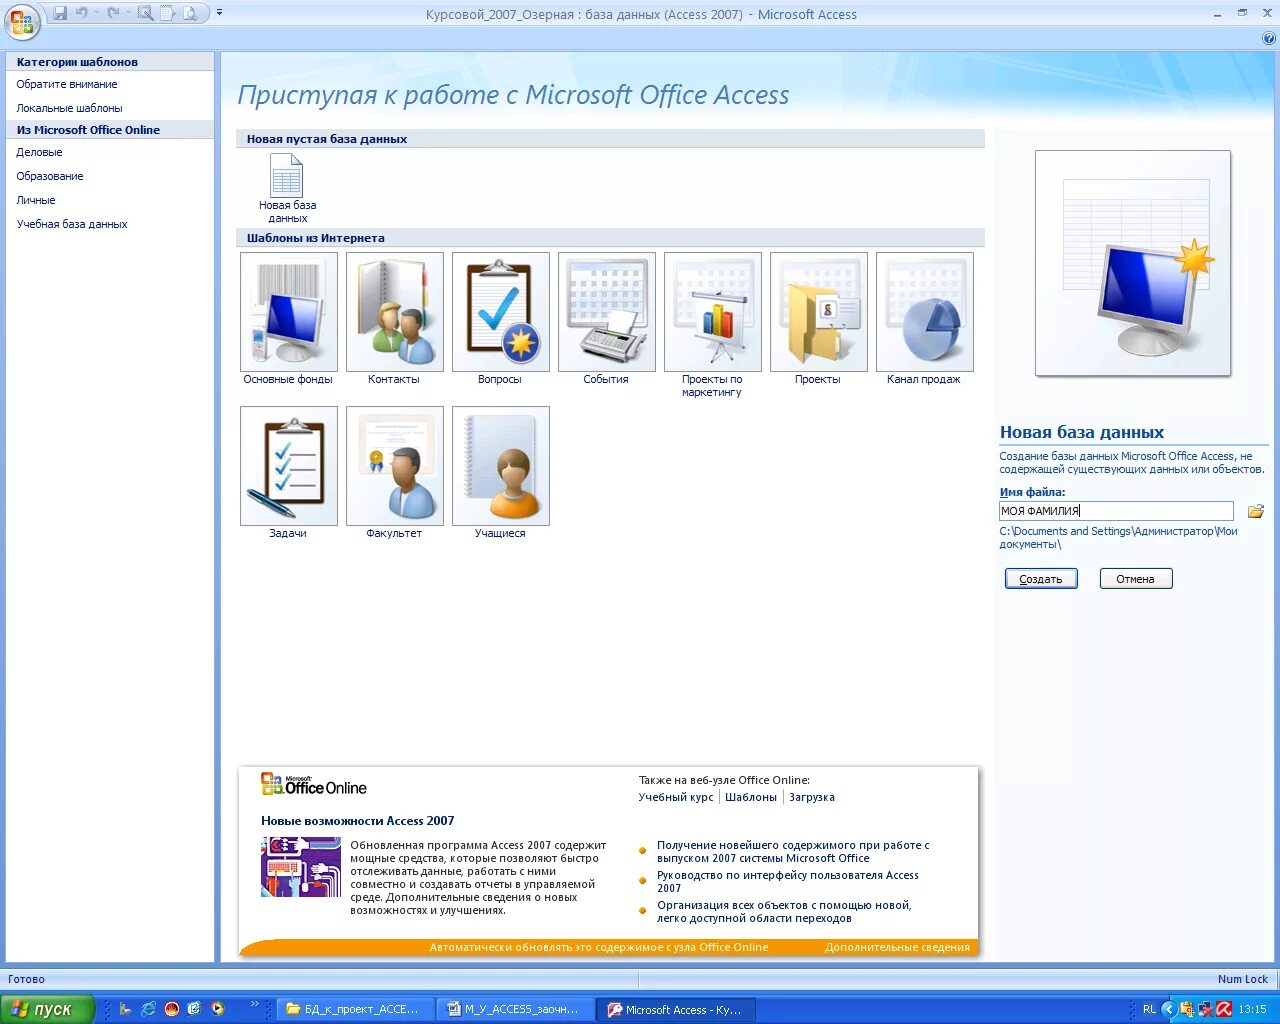Screen dimensions: 1280x1024
Task: Open the Windows пуск start button
Action: 47,1009
